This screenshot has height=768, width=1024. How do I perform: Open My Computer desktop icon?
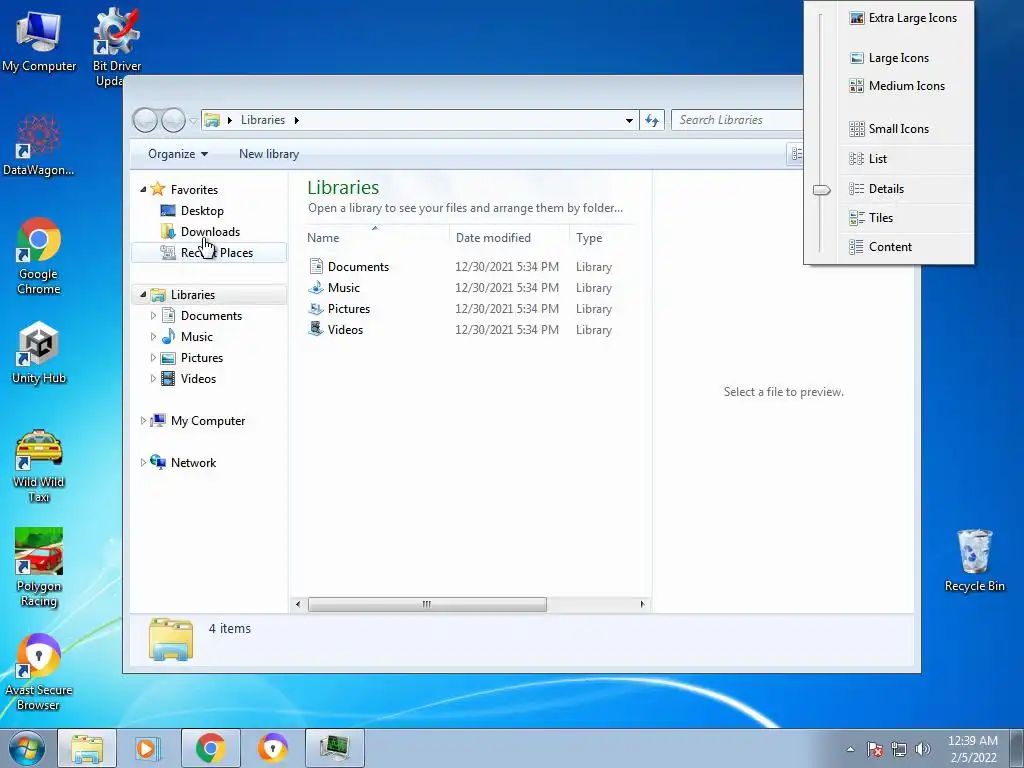click(39, 40)
